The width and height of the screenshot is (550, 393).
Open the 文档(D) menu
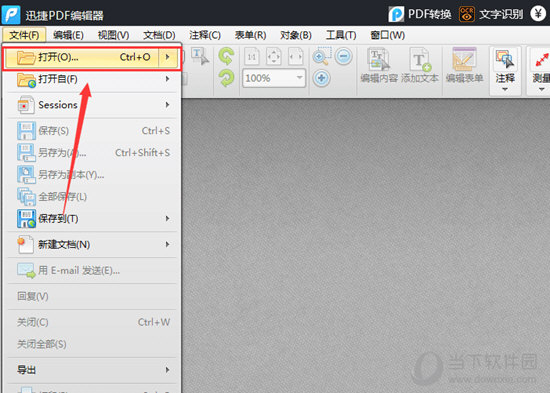pos(159,35)
